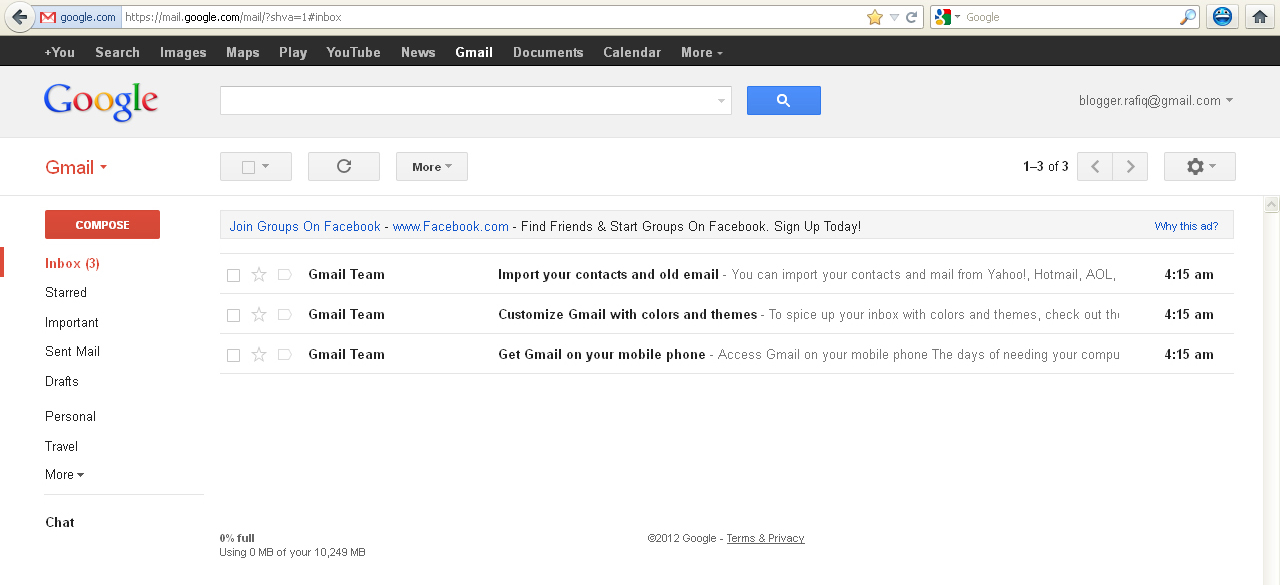Go to the older page with right chevron

tap(1129, 166)
